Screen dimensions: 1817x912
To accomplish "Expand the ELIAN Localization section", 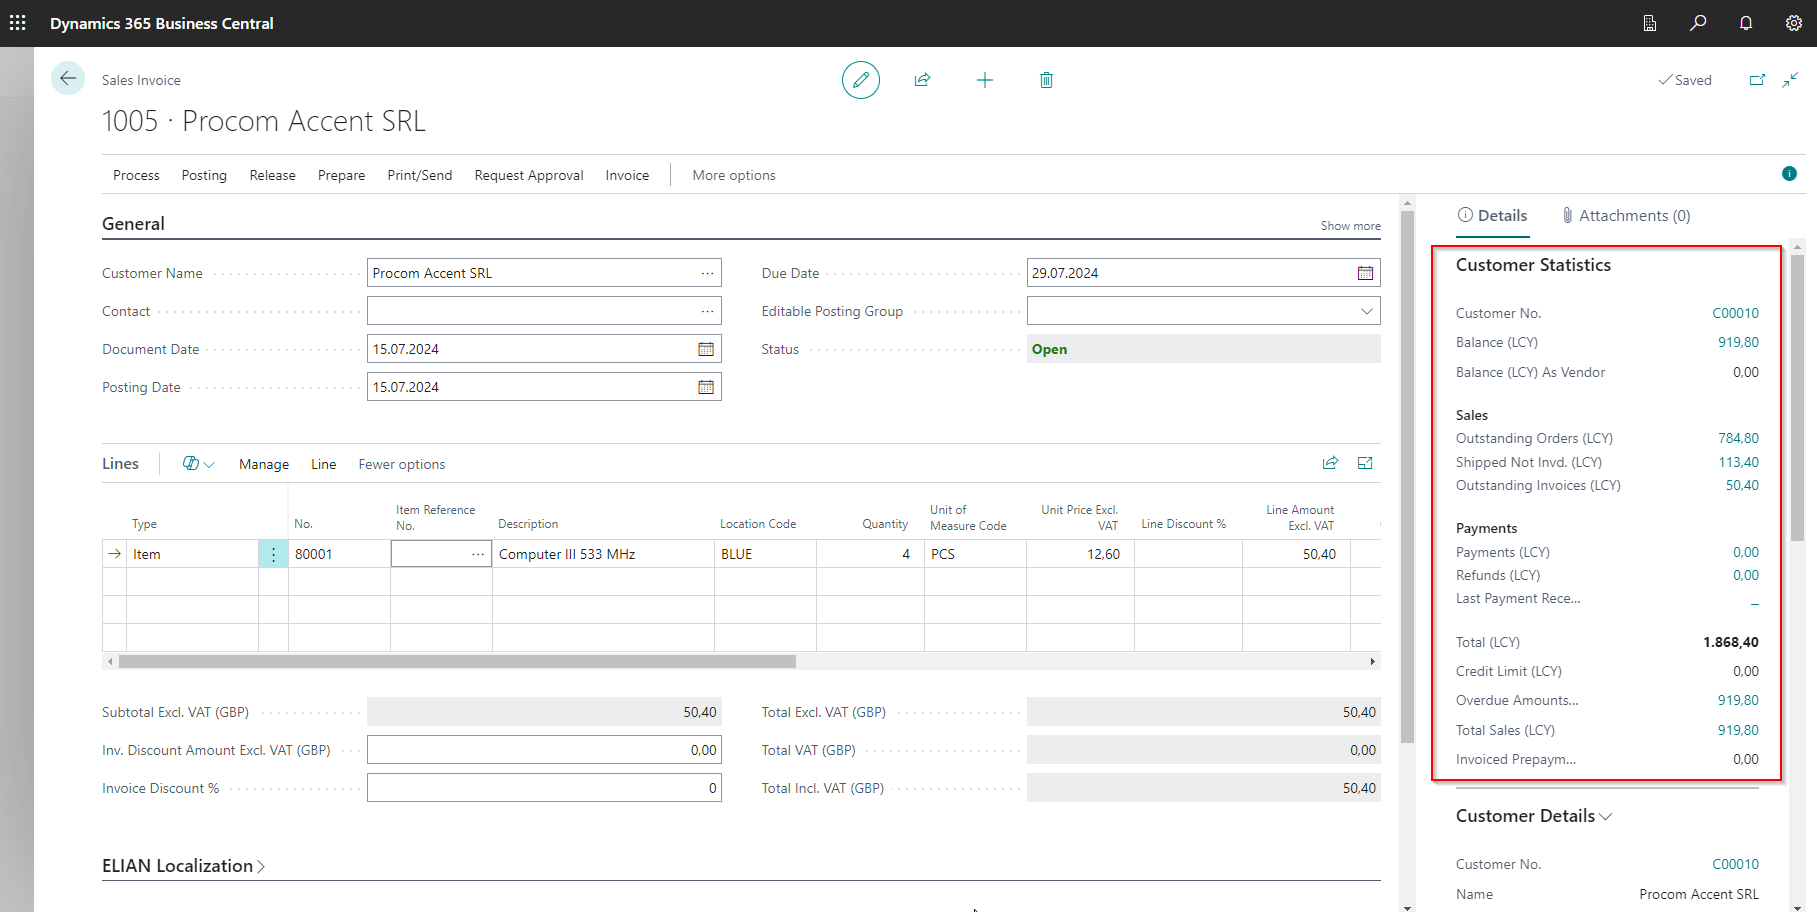I will (183, 866).
